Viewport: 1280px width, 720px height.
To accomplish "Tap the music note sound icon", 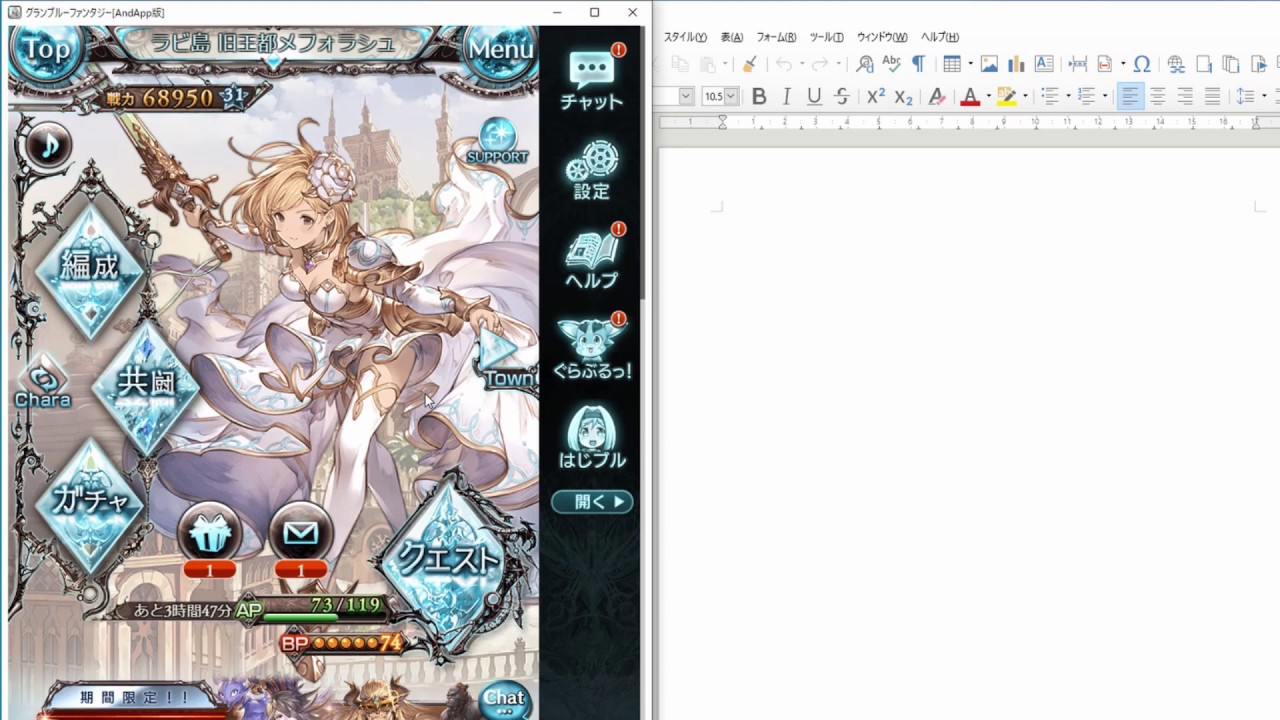I will click(47, 146).
